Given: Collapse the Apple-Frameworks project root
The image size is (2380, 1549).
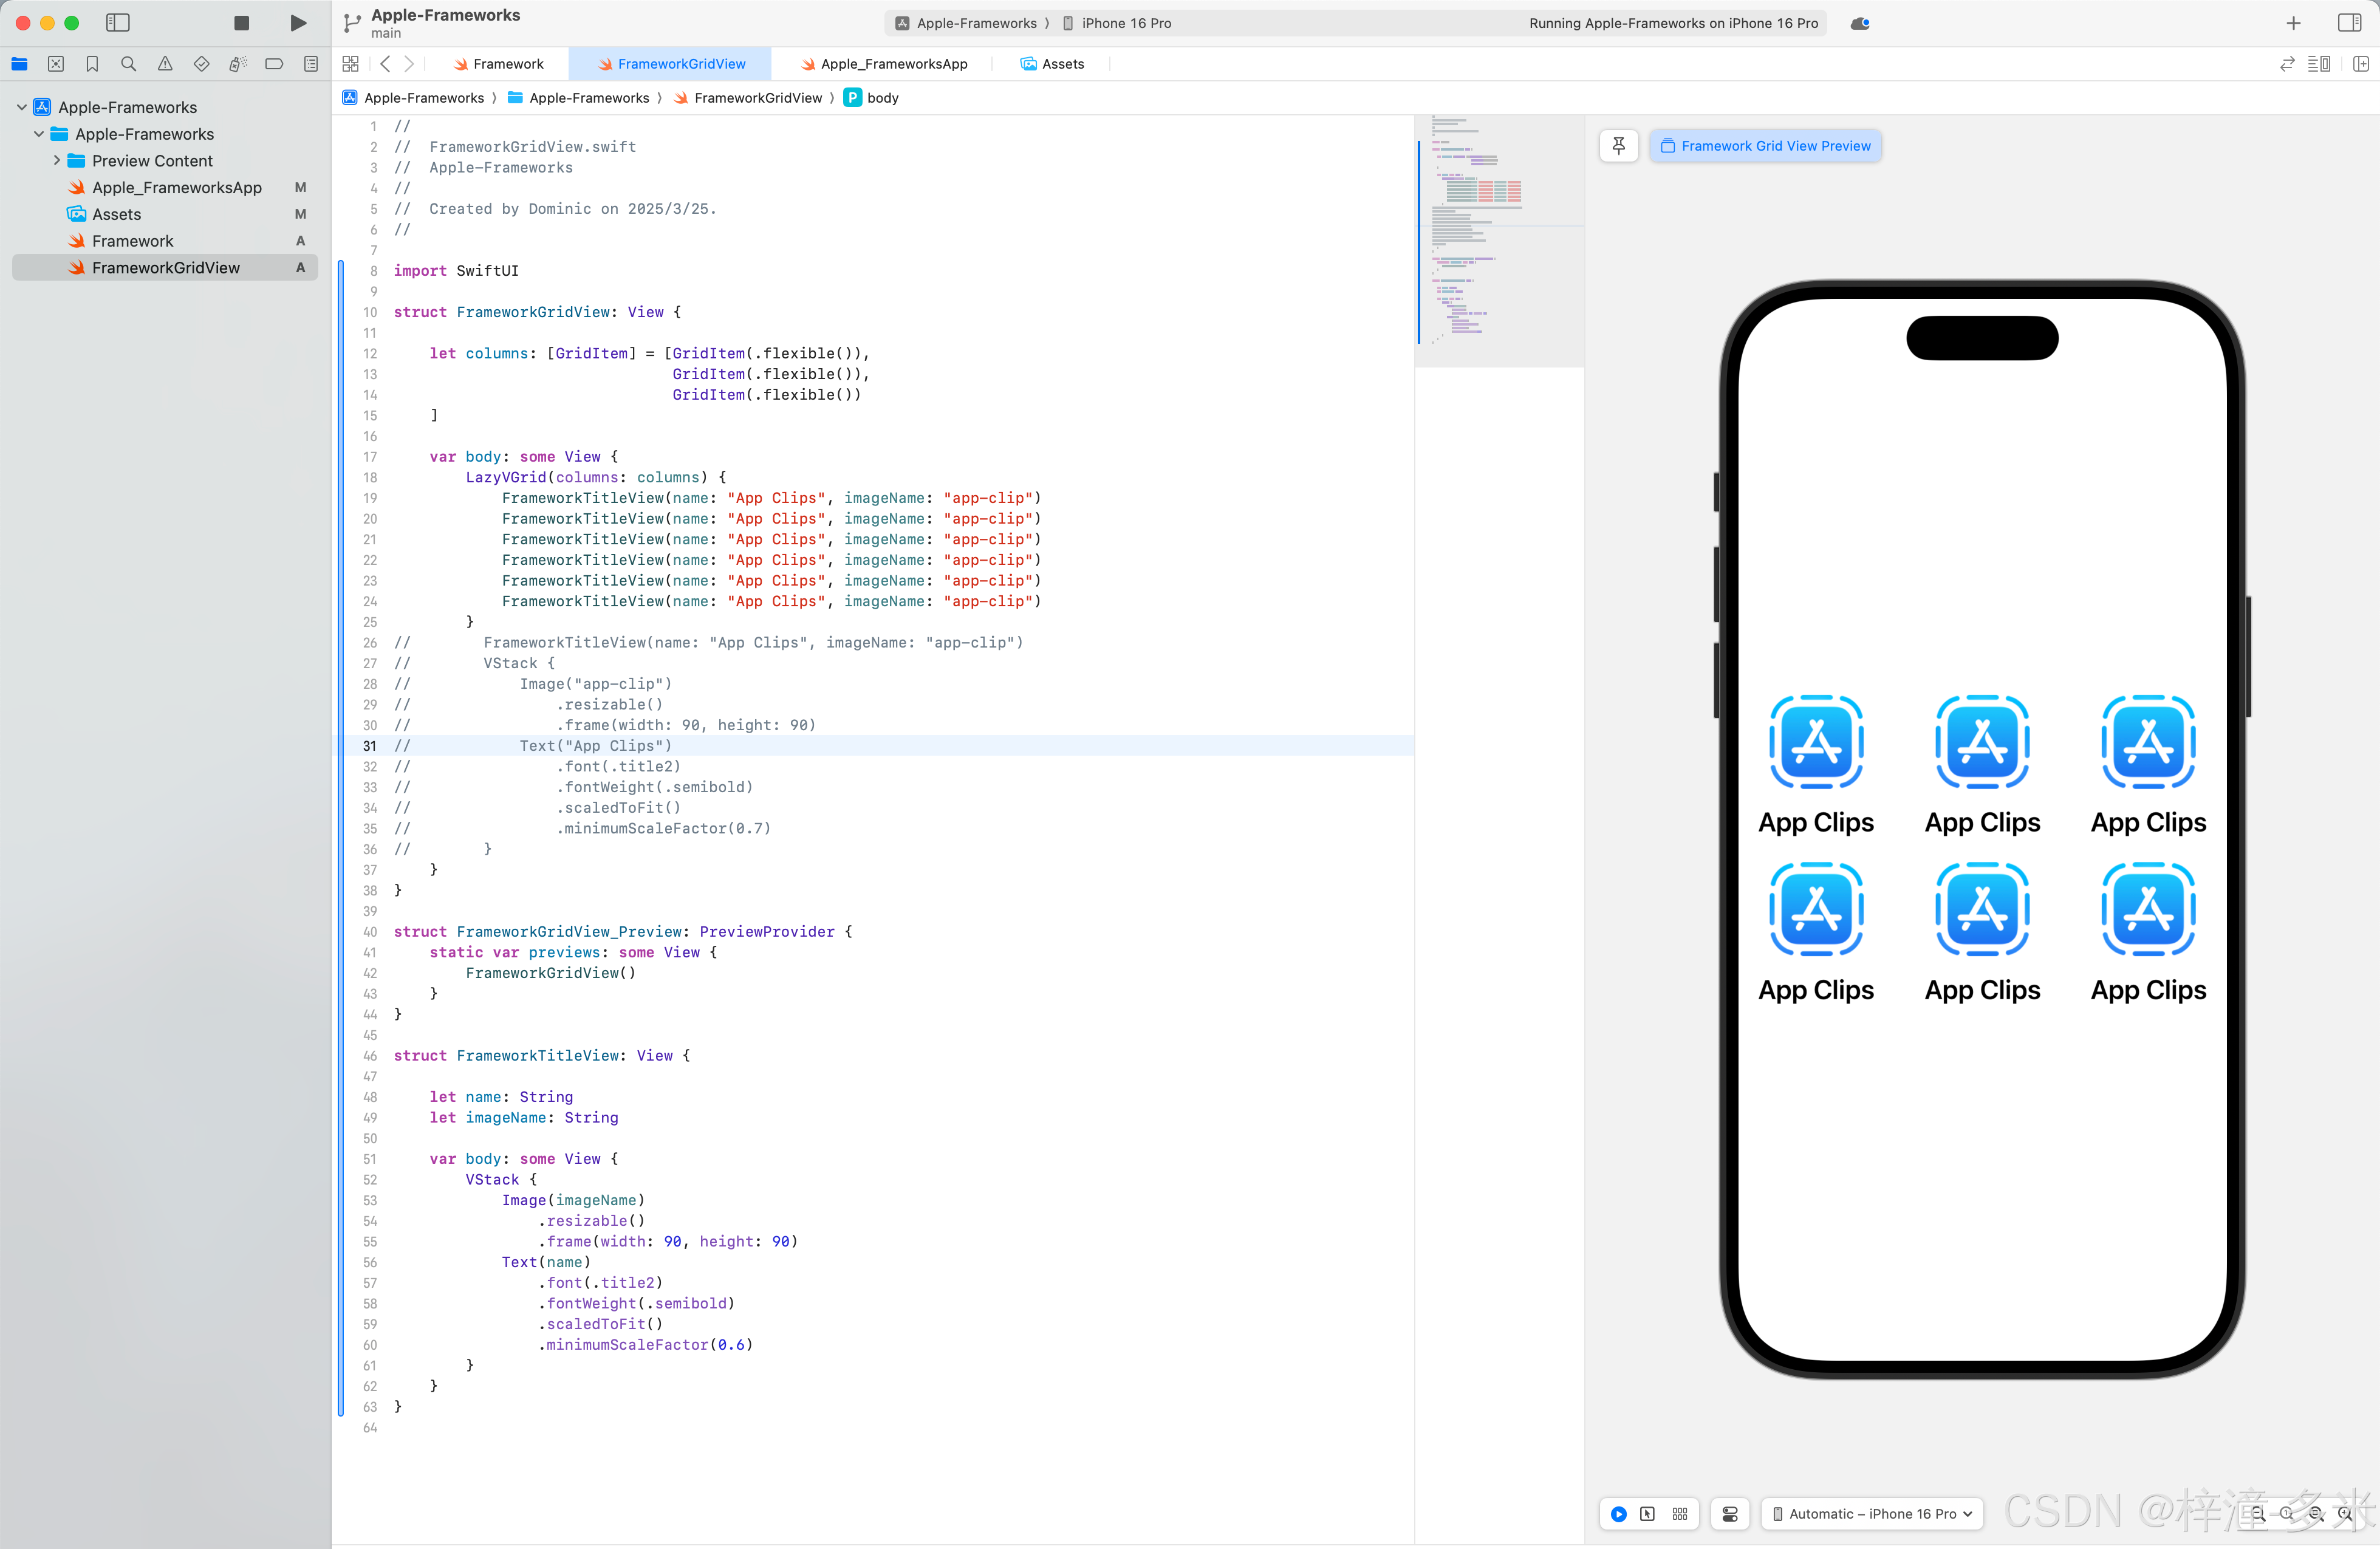Looking at the screenshot, I should [22, 107].
